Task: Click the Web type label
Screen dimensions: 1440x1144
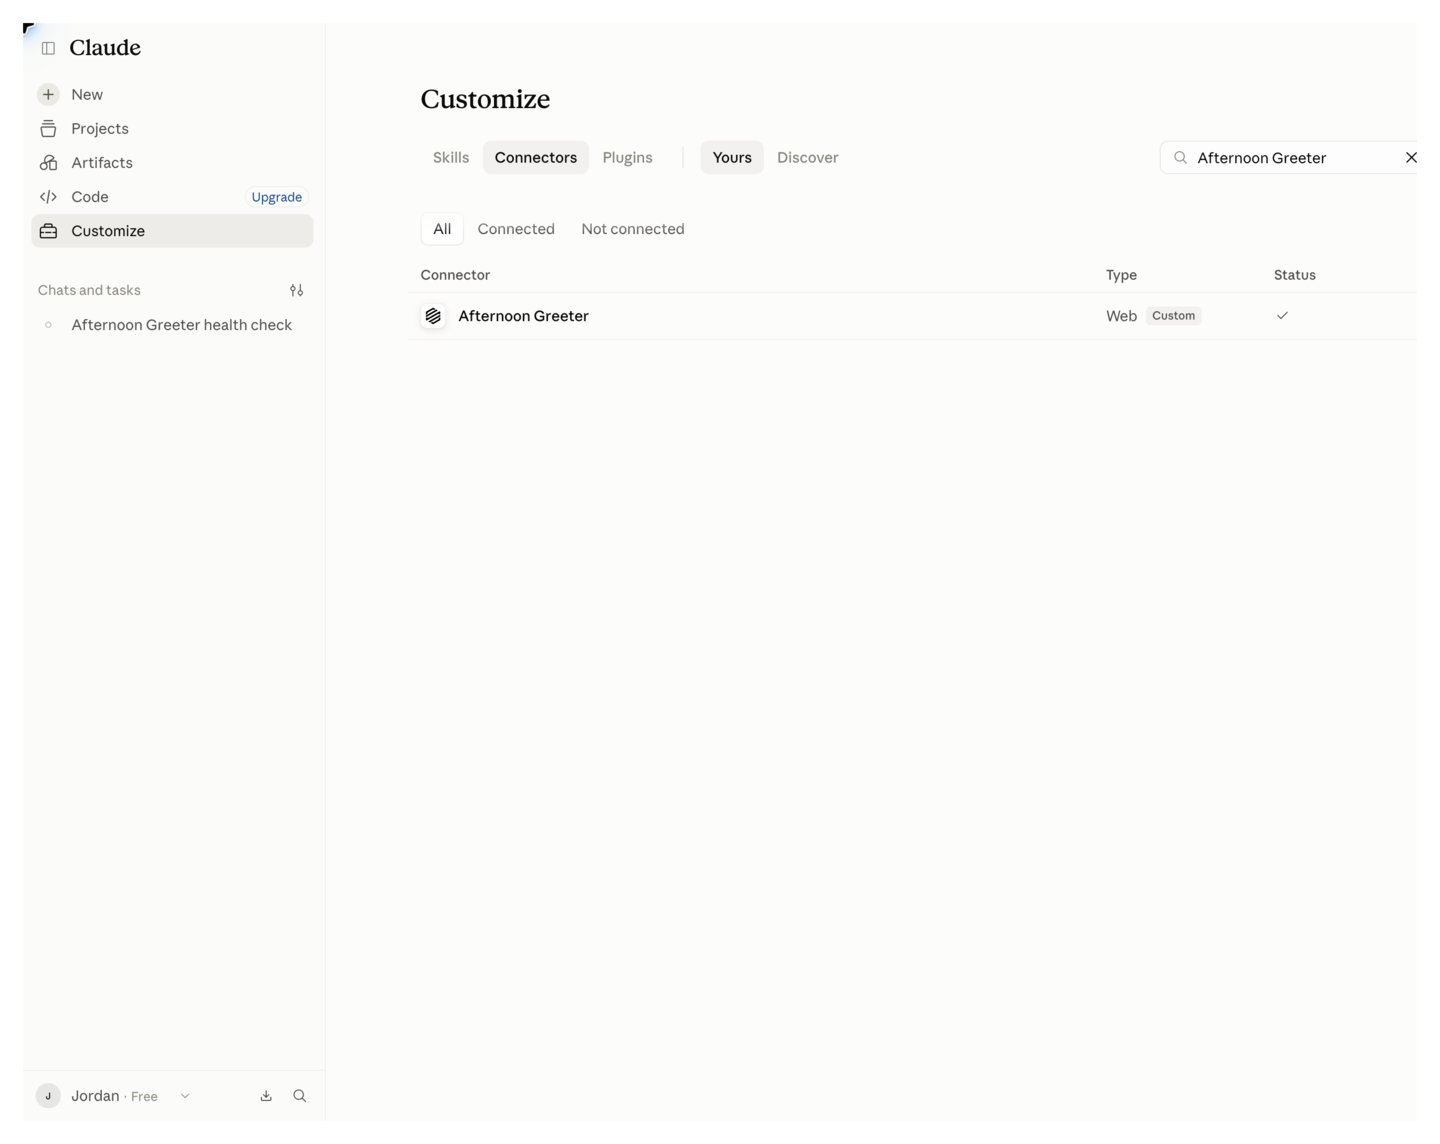Action: point(1121,316)
